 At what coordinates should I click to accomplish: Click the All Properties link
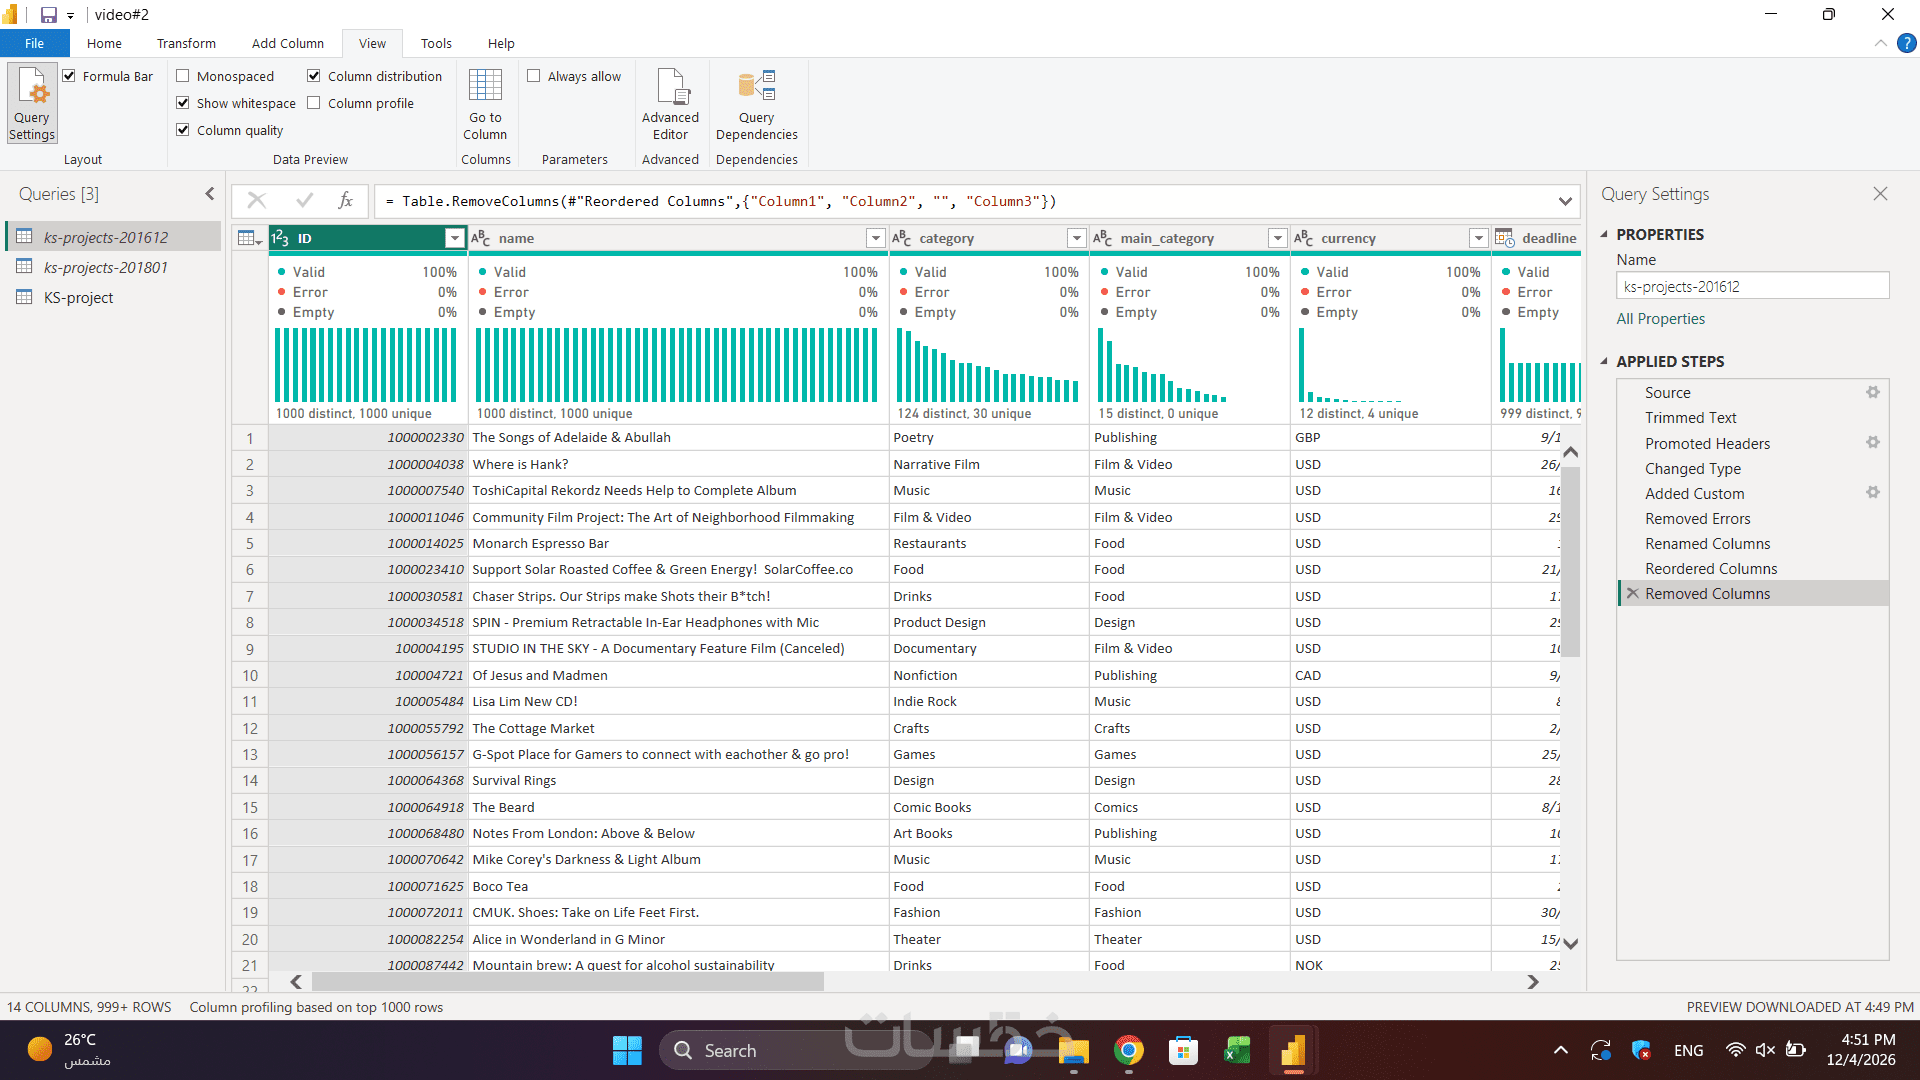pos(1660,319)
